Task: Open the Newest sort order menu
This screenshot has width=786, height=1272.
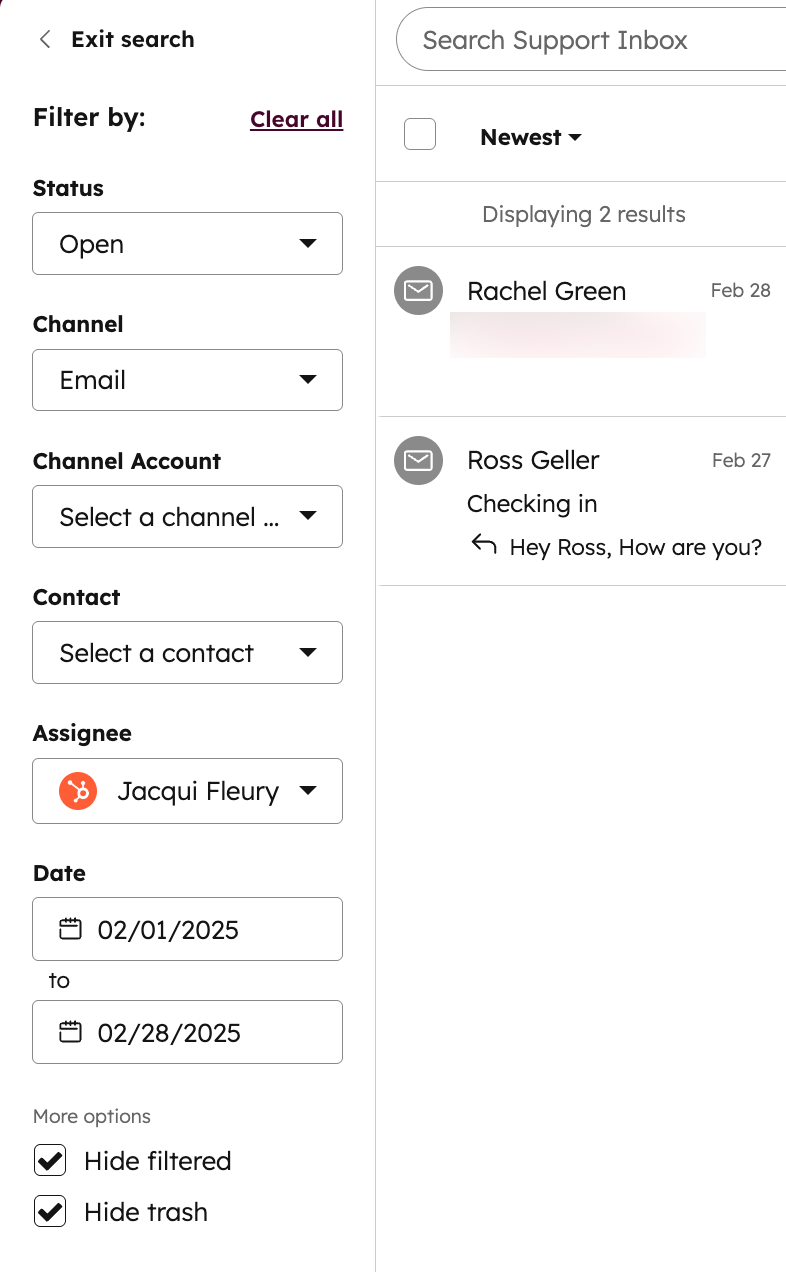Action: tap(531, 137)
